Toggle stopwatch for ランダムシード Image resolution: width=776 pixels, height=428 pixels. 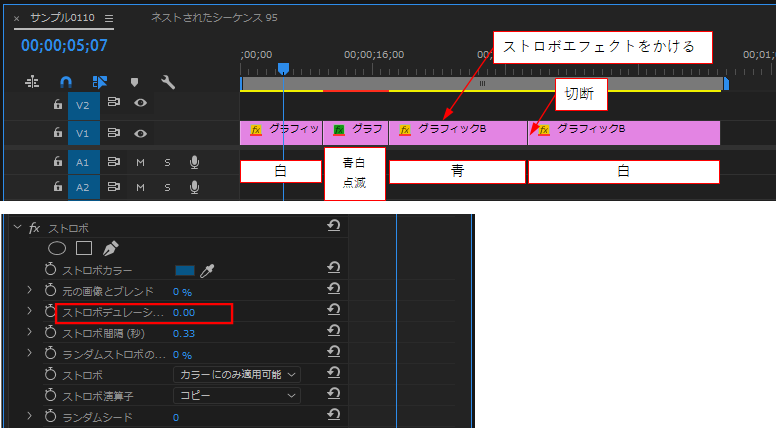(50, 416)
